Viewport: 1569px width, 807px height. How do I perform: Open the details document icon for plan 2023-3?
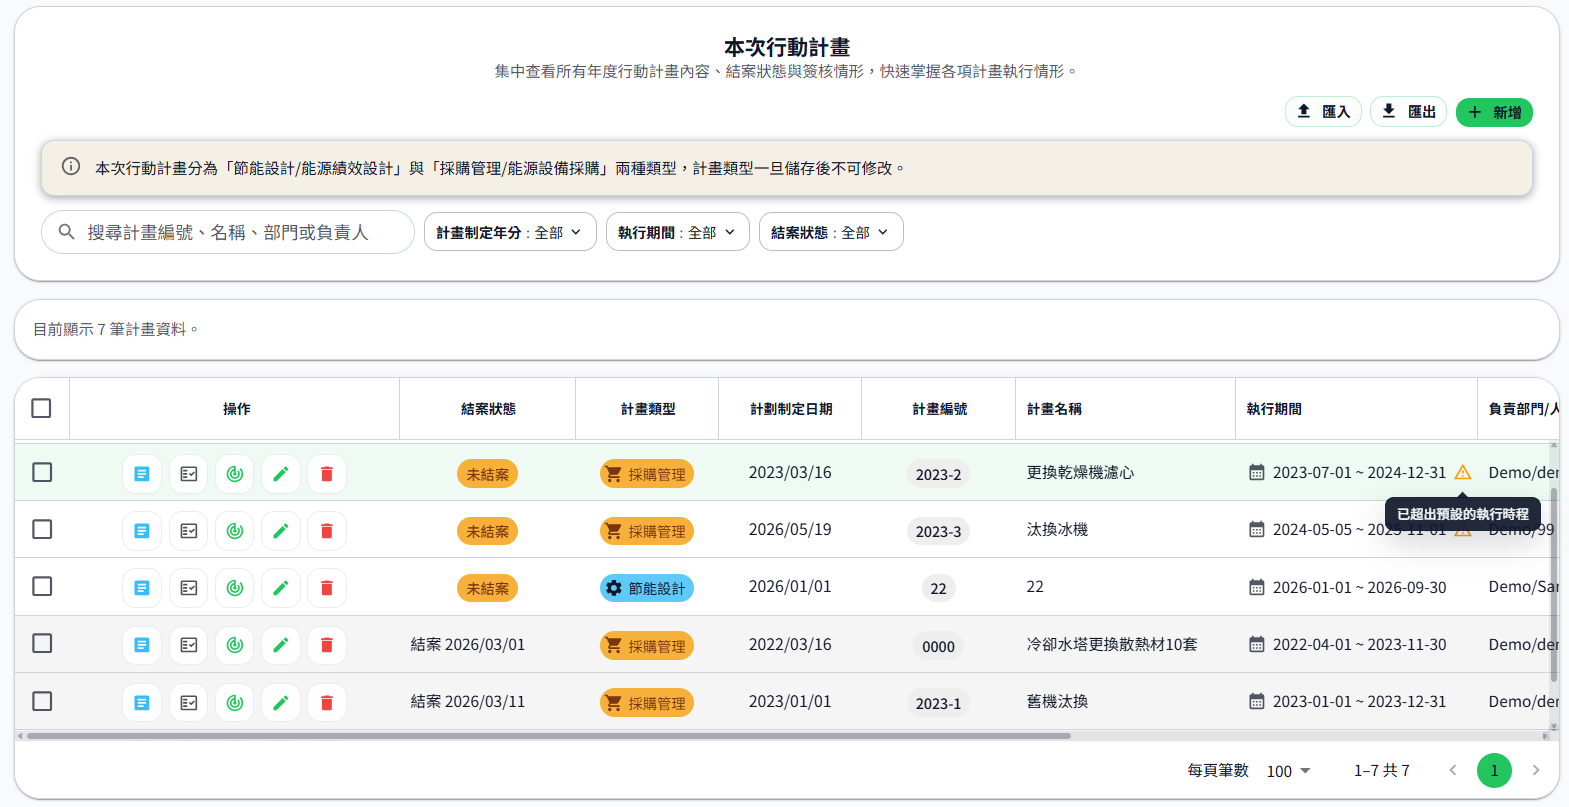[x=142, y=531]
